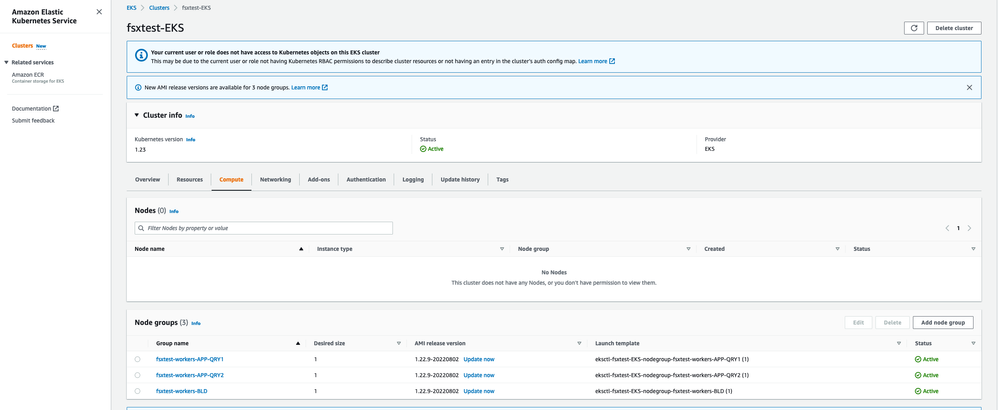Go to next page of Nodes
The height and width of the screenshot is (410, 999).
(x=969, y=228)
